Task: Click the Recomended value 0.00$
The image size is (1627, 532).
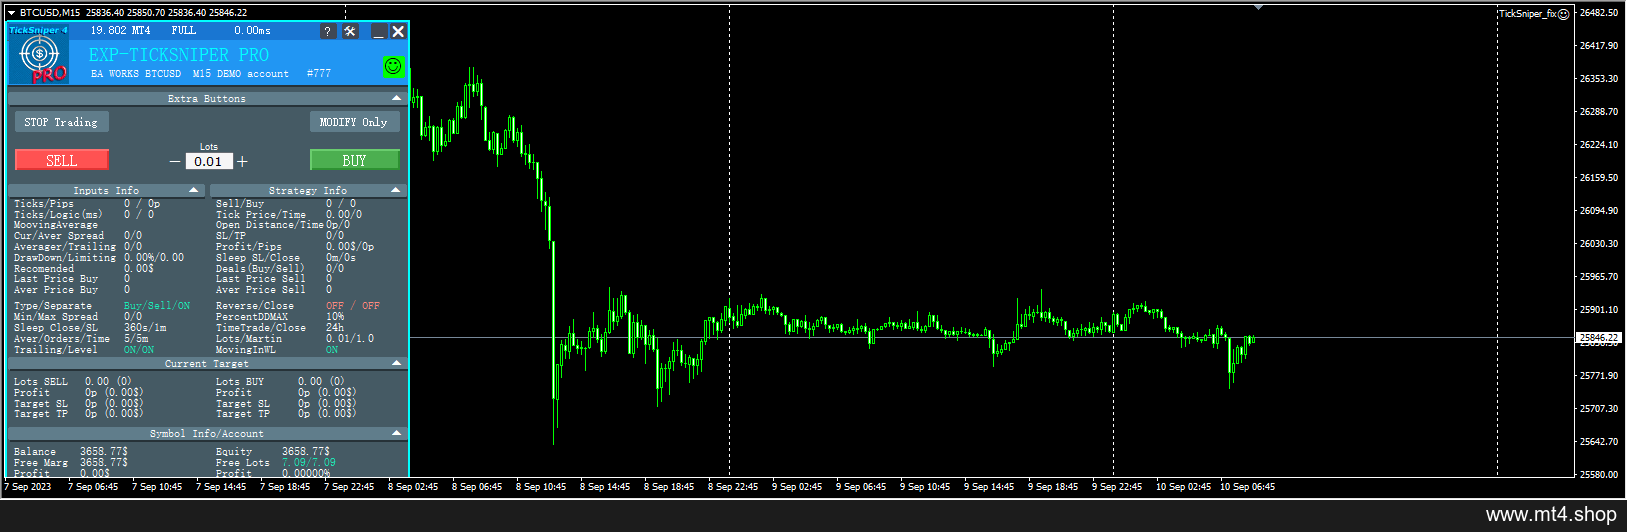Action: pos(139,269)
